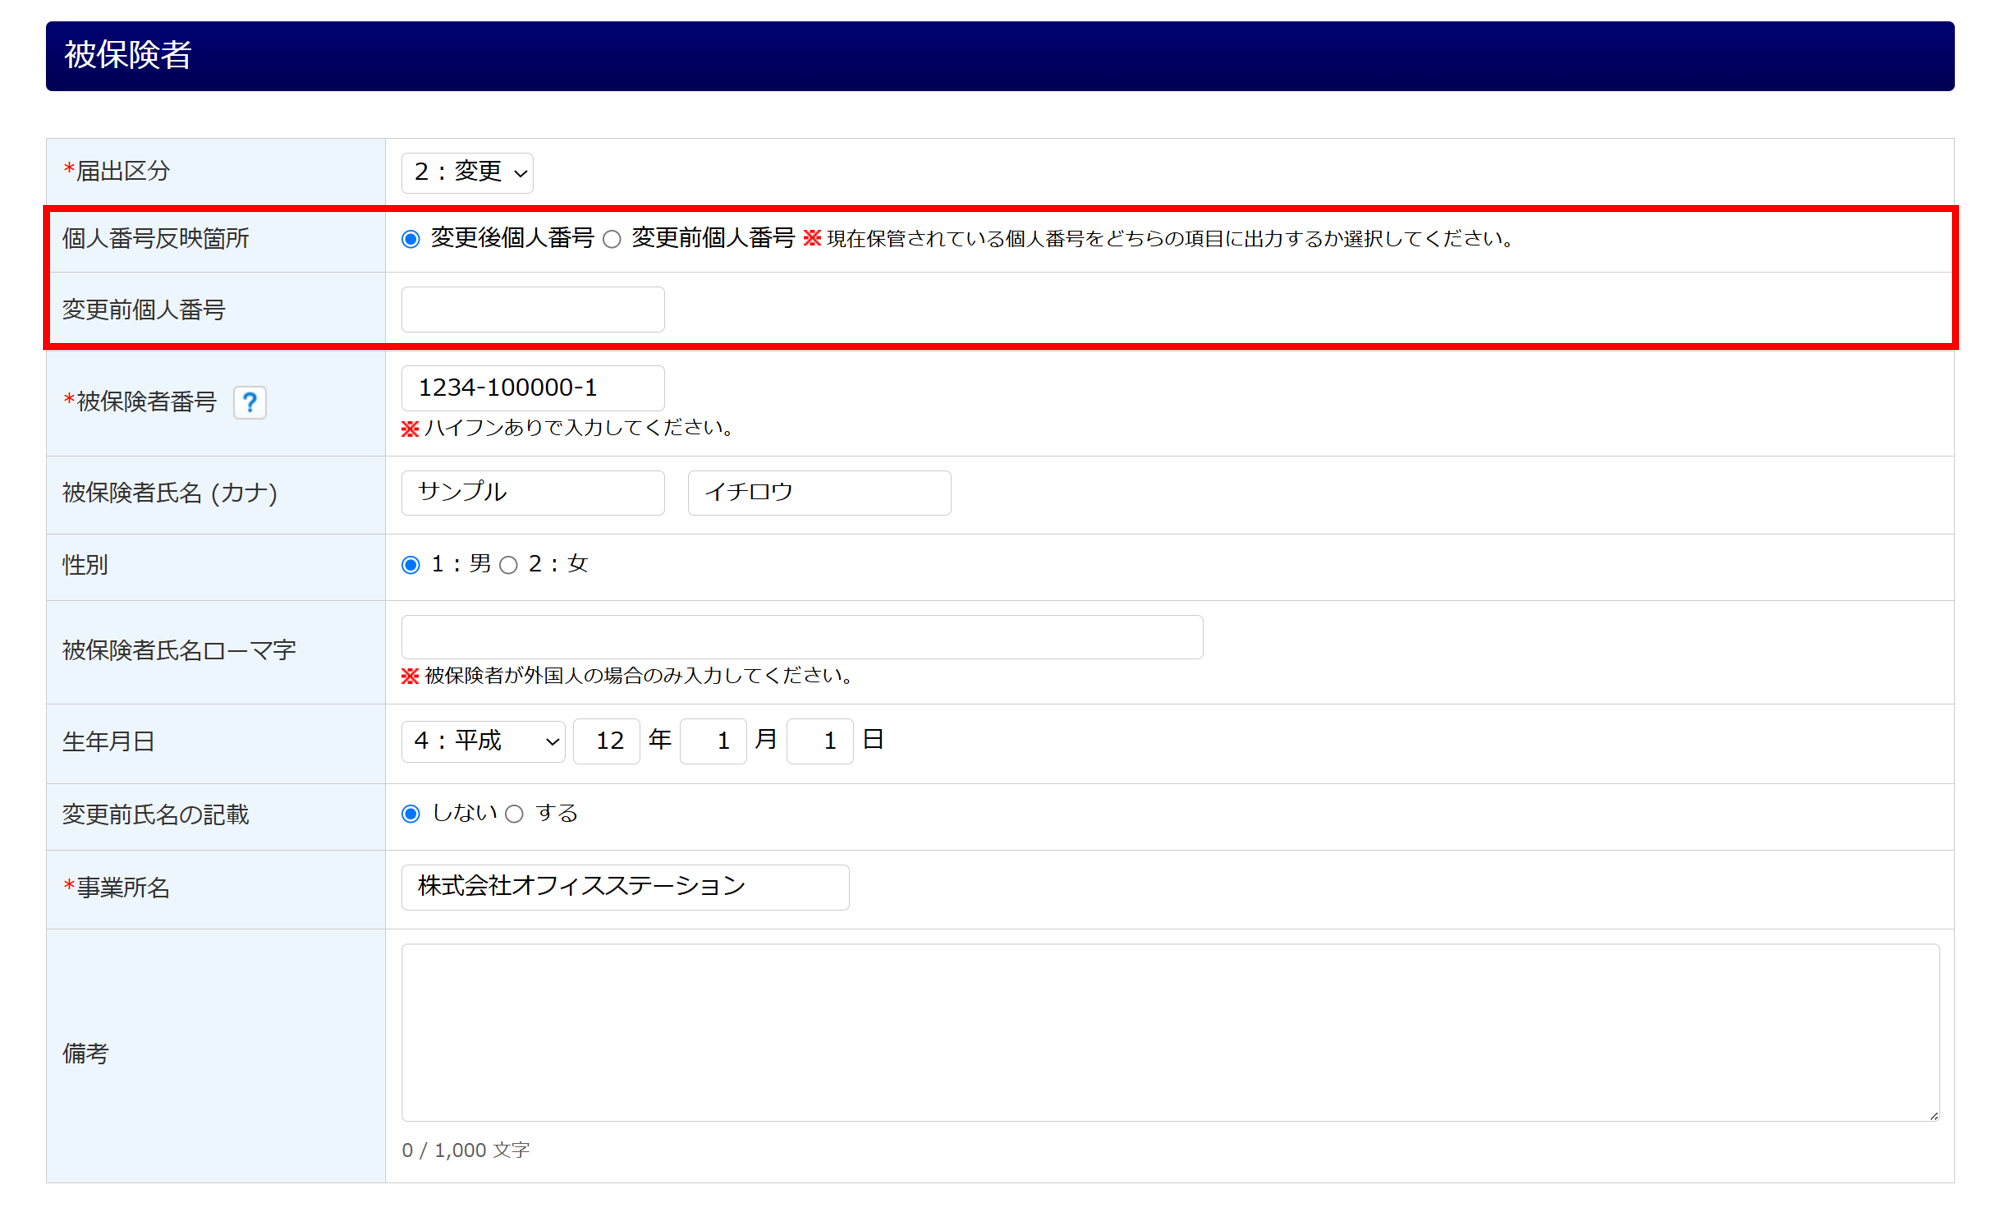Click the resize handle of the 備考 textarea

pos(1933,1115)
